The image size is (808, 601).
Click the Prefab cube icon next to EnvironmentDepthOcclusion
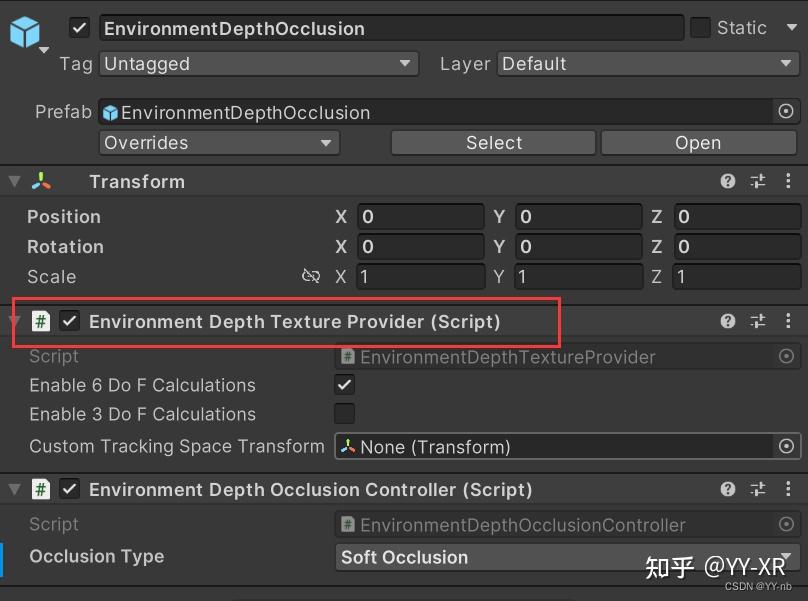coord(110,112)
